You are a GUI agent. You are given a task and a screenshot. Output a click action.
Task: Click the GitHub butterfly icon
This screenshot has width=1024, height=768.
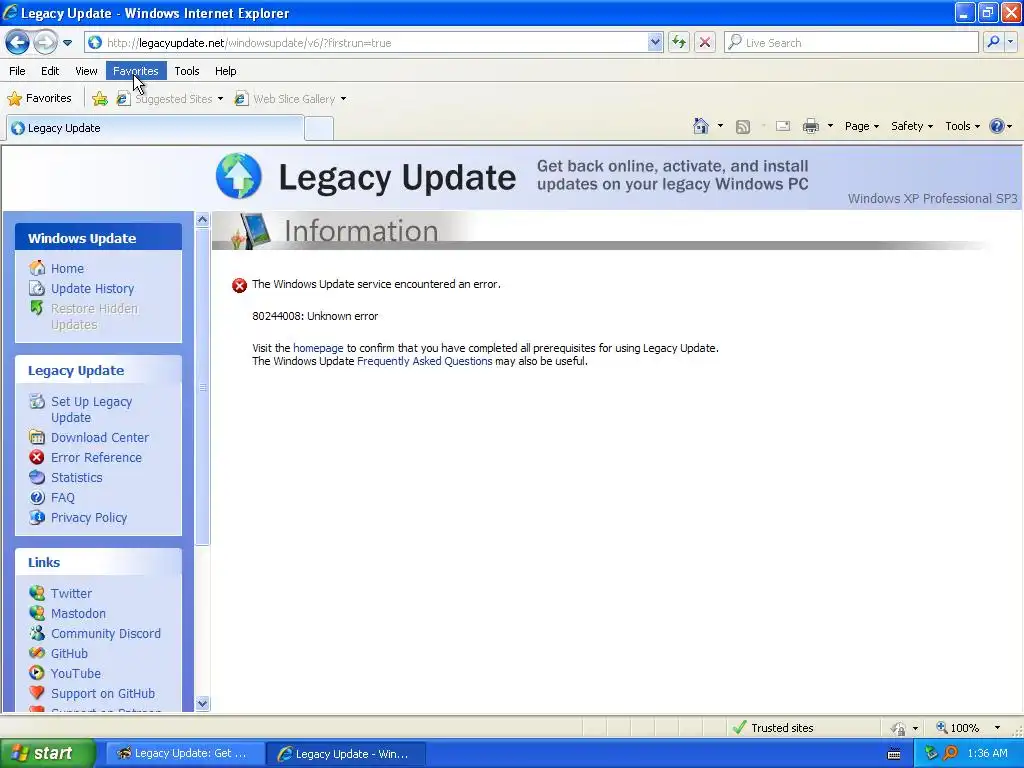pyautogui.click(x=37, y=653)
